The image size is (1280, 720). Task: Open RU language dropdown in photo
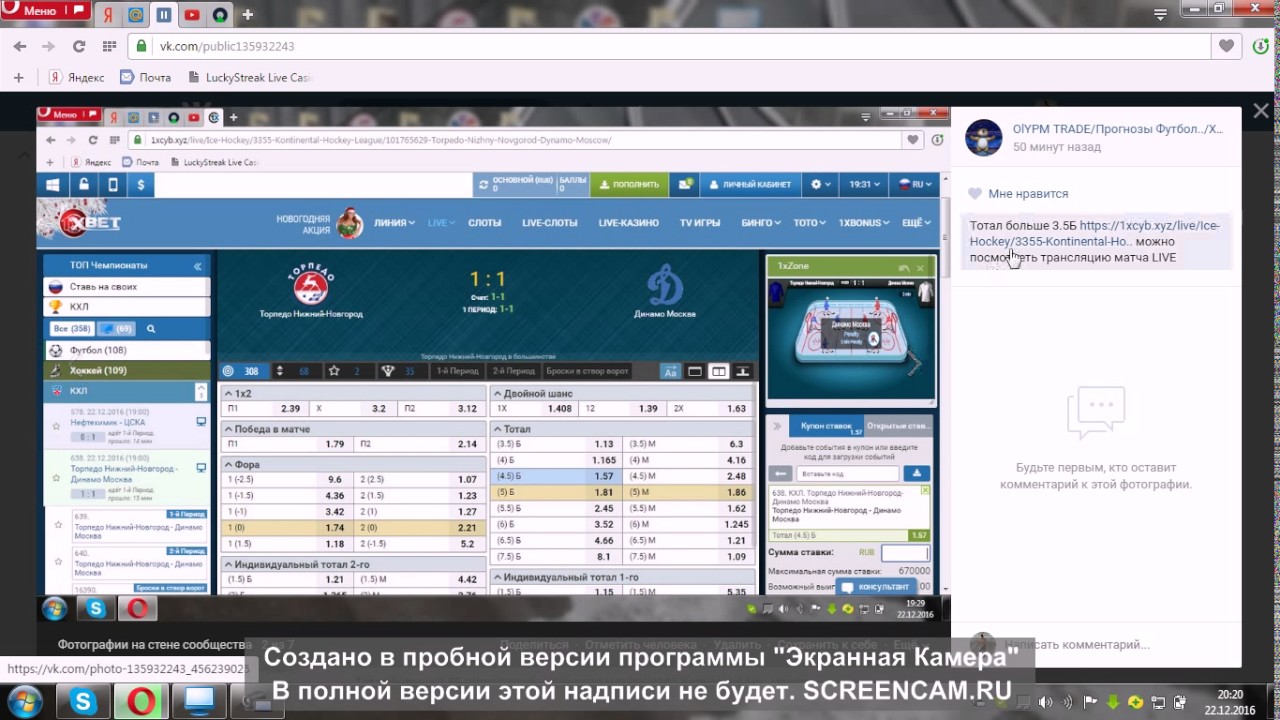(x=914, y=184)
